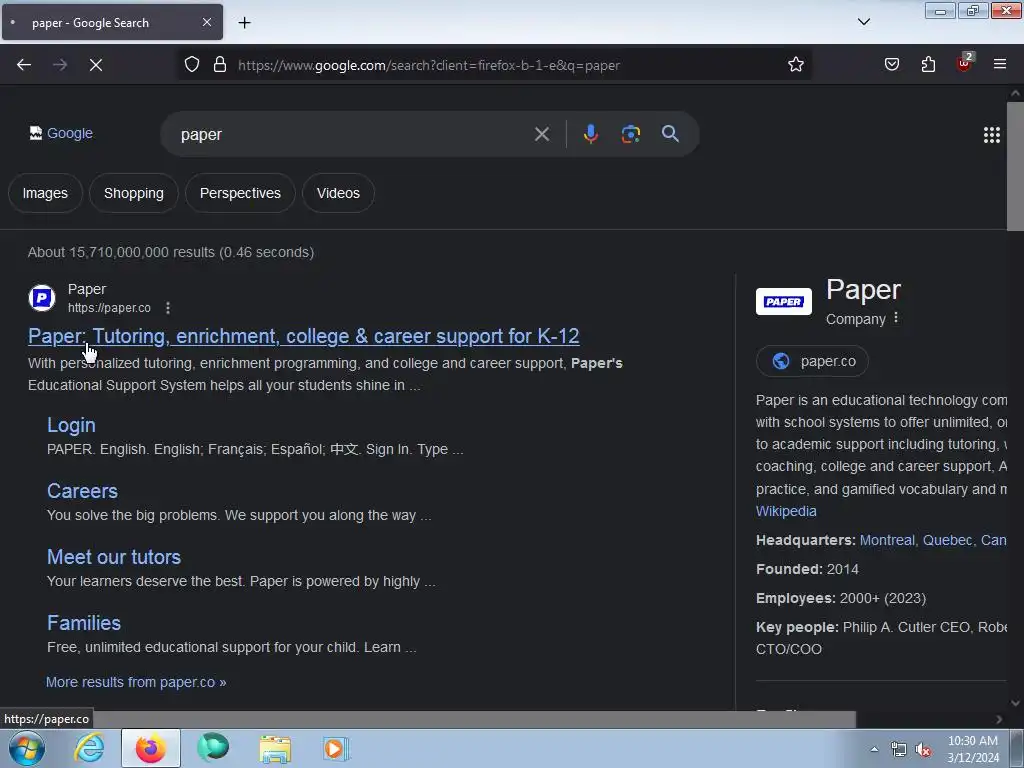Stop loading the page
Screen dimensions: 1024x768
click(95, 65)
